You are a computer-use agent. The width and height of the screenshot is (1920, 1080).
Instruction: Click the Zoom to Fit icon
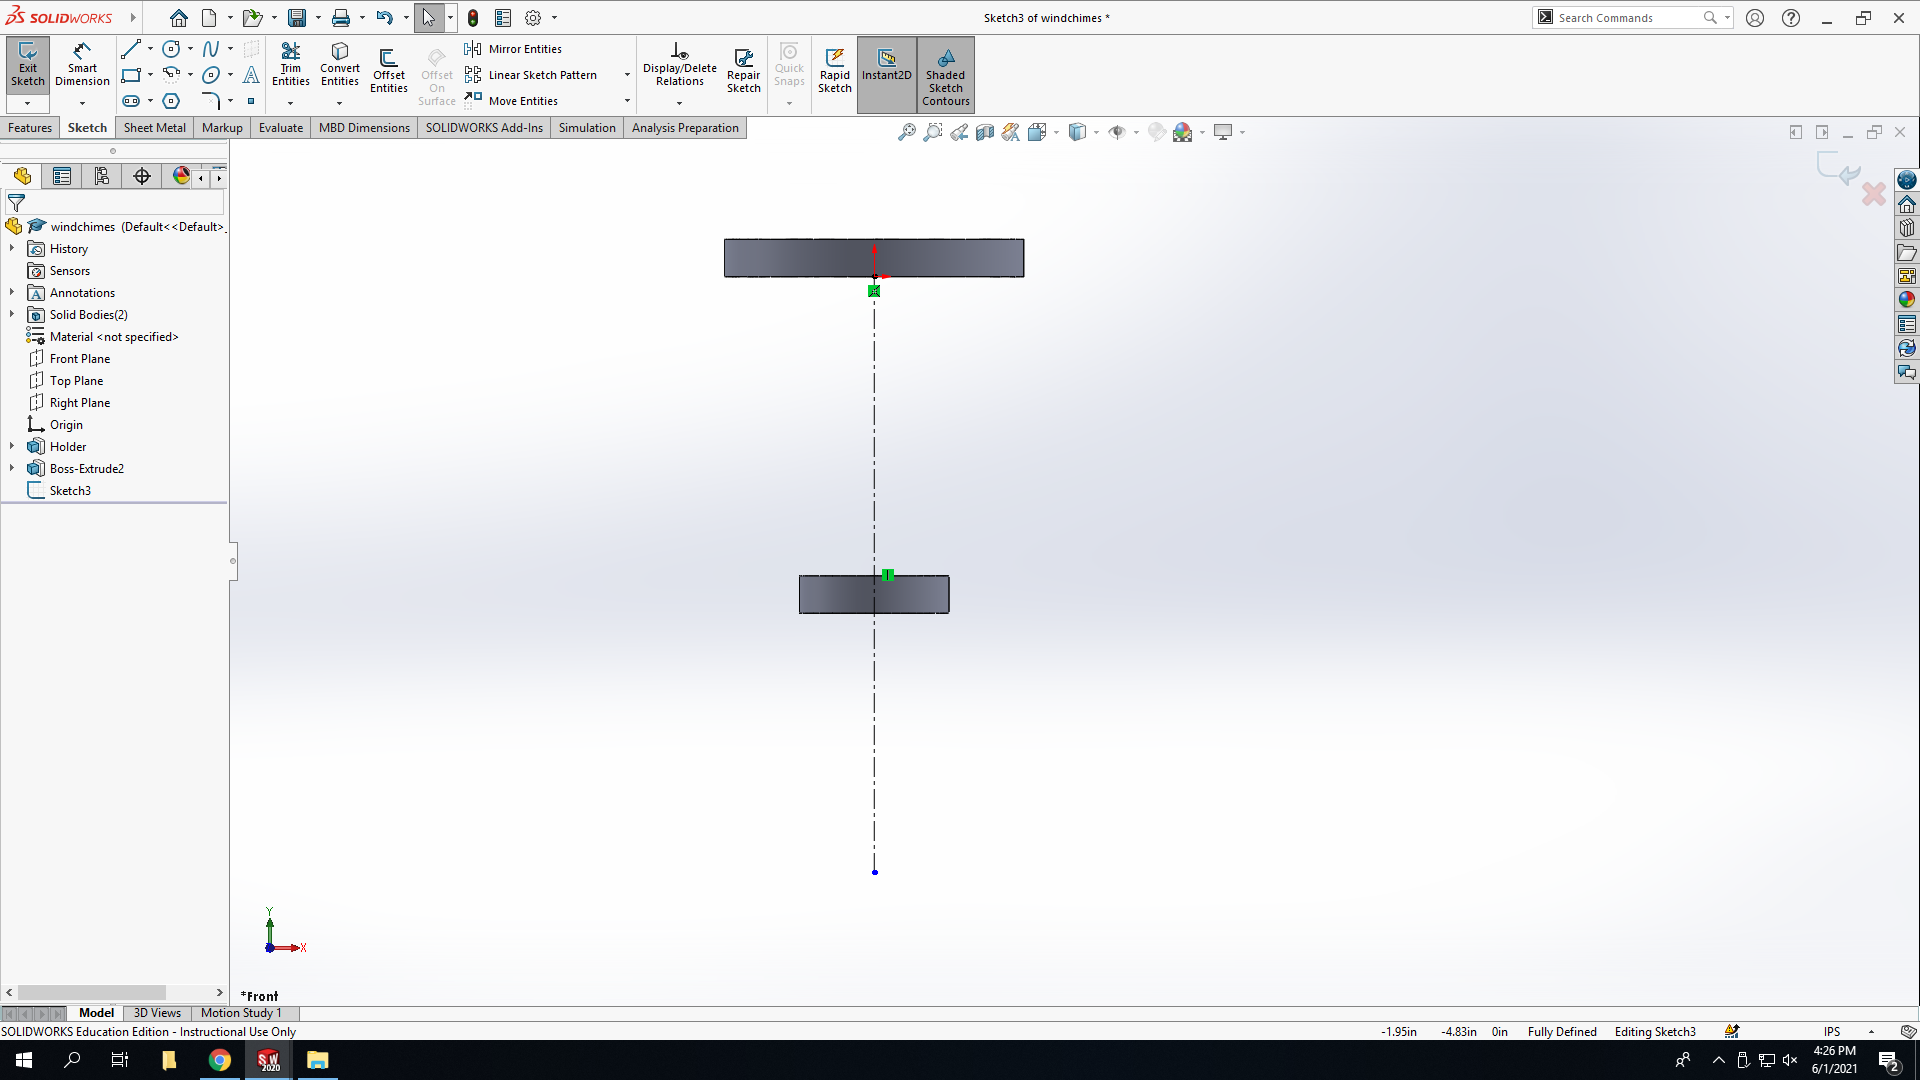[x=906, y=132]
